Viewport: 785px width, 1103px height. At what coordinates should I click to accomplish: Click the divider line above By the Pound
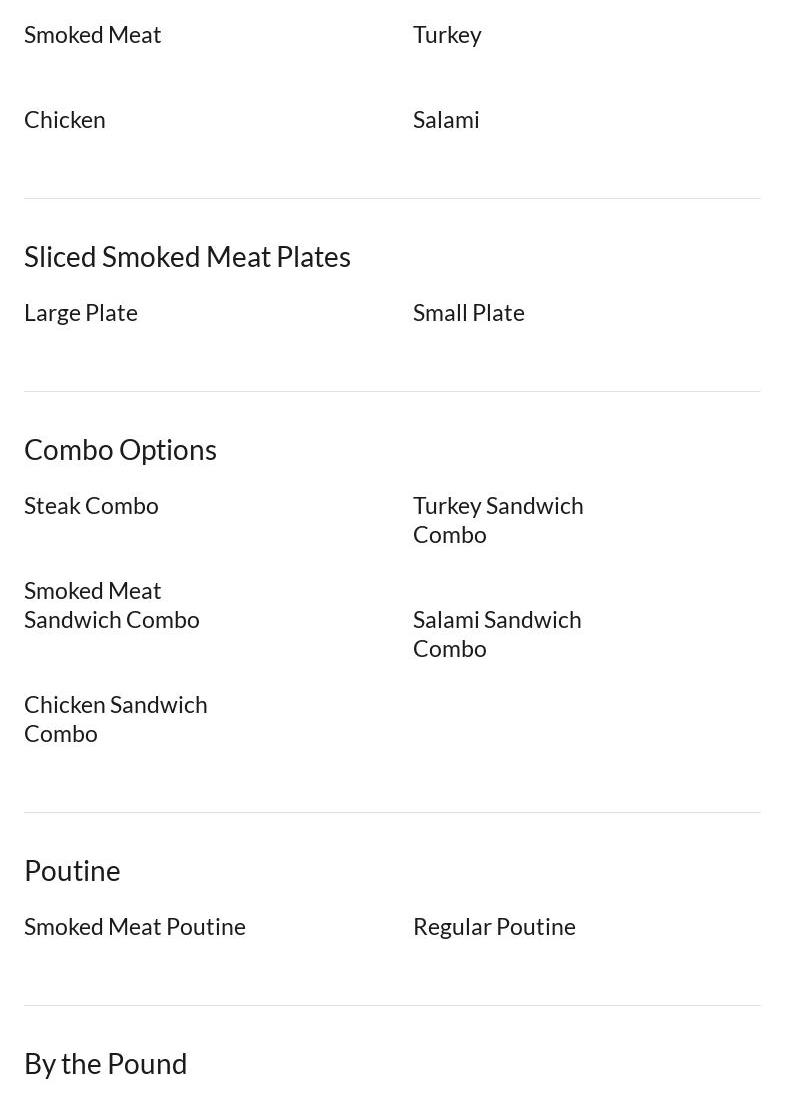coord(392,1006)
